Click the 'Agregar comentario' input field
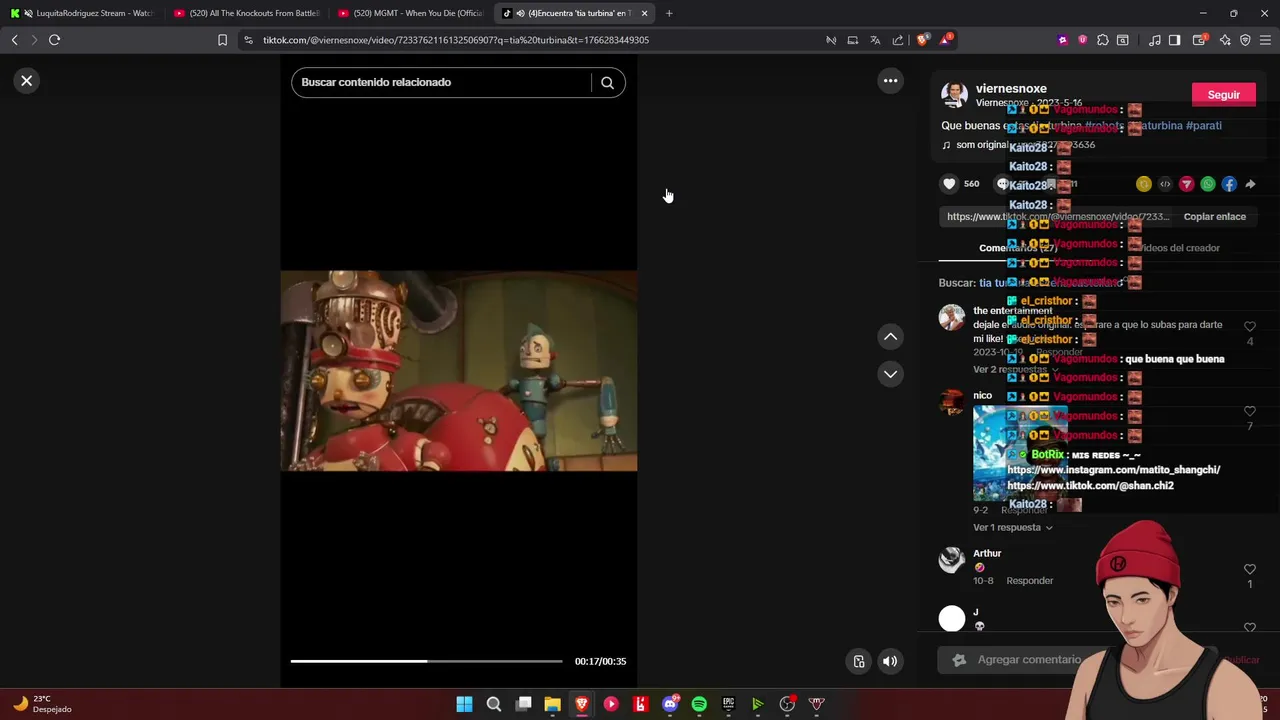 [x=1029, y=660]
